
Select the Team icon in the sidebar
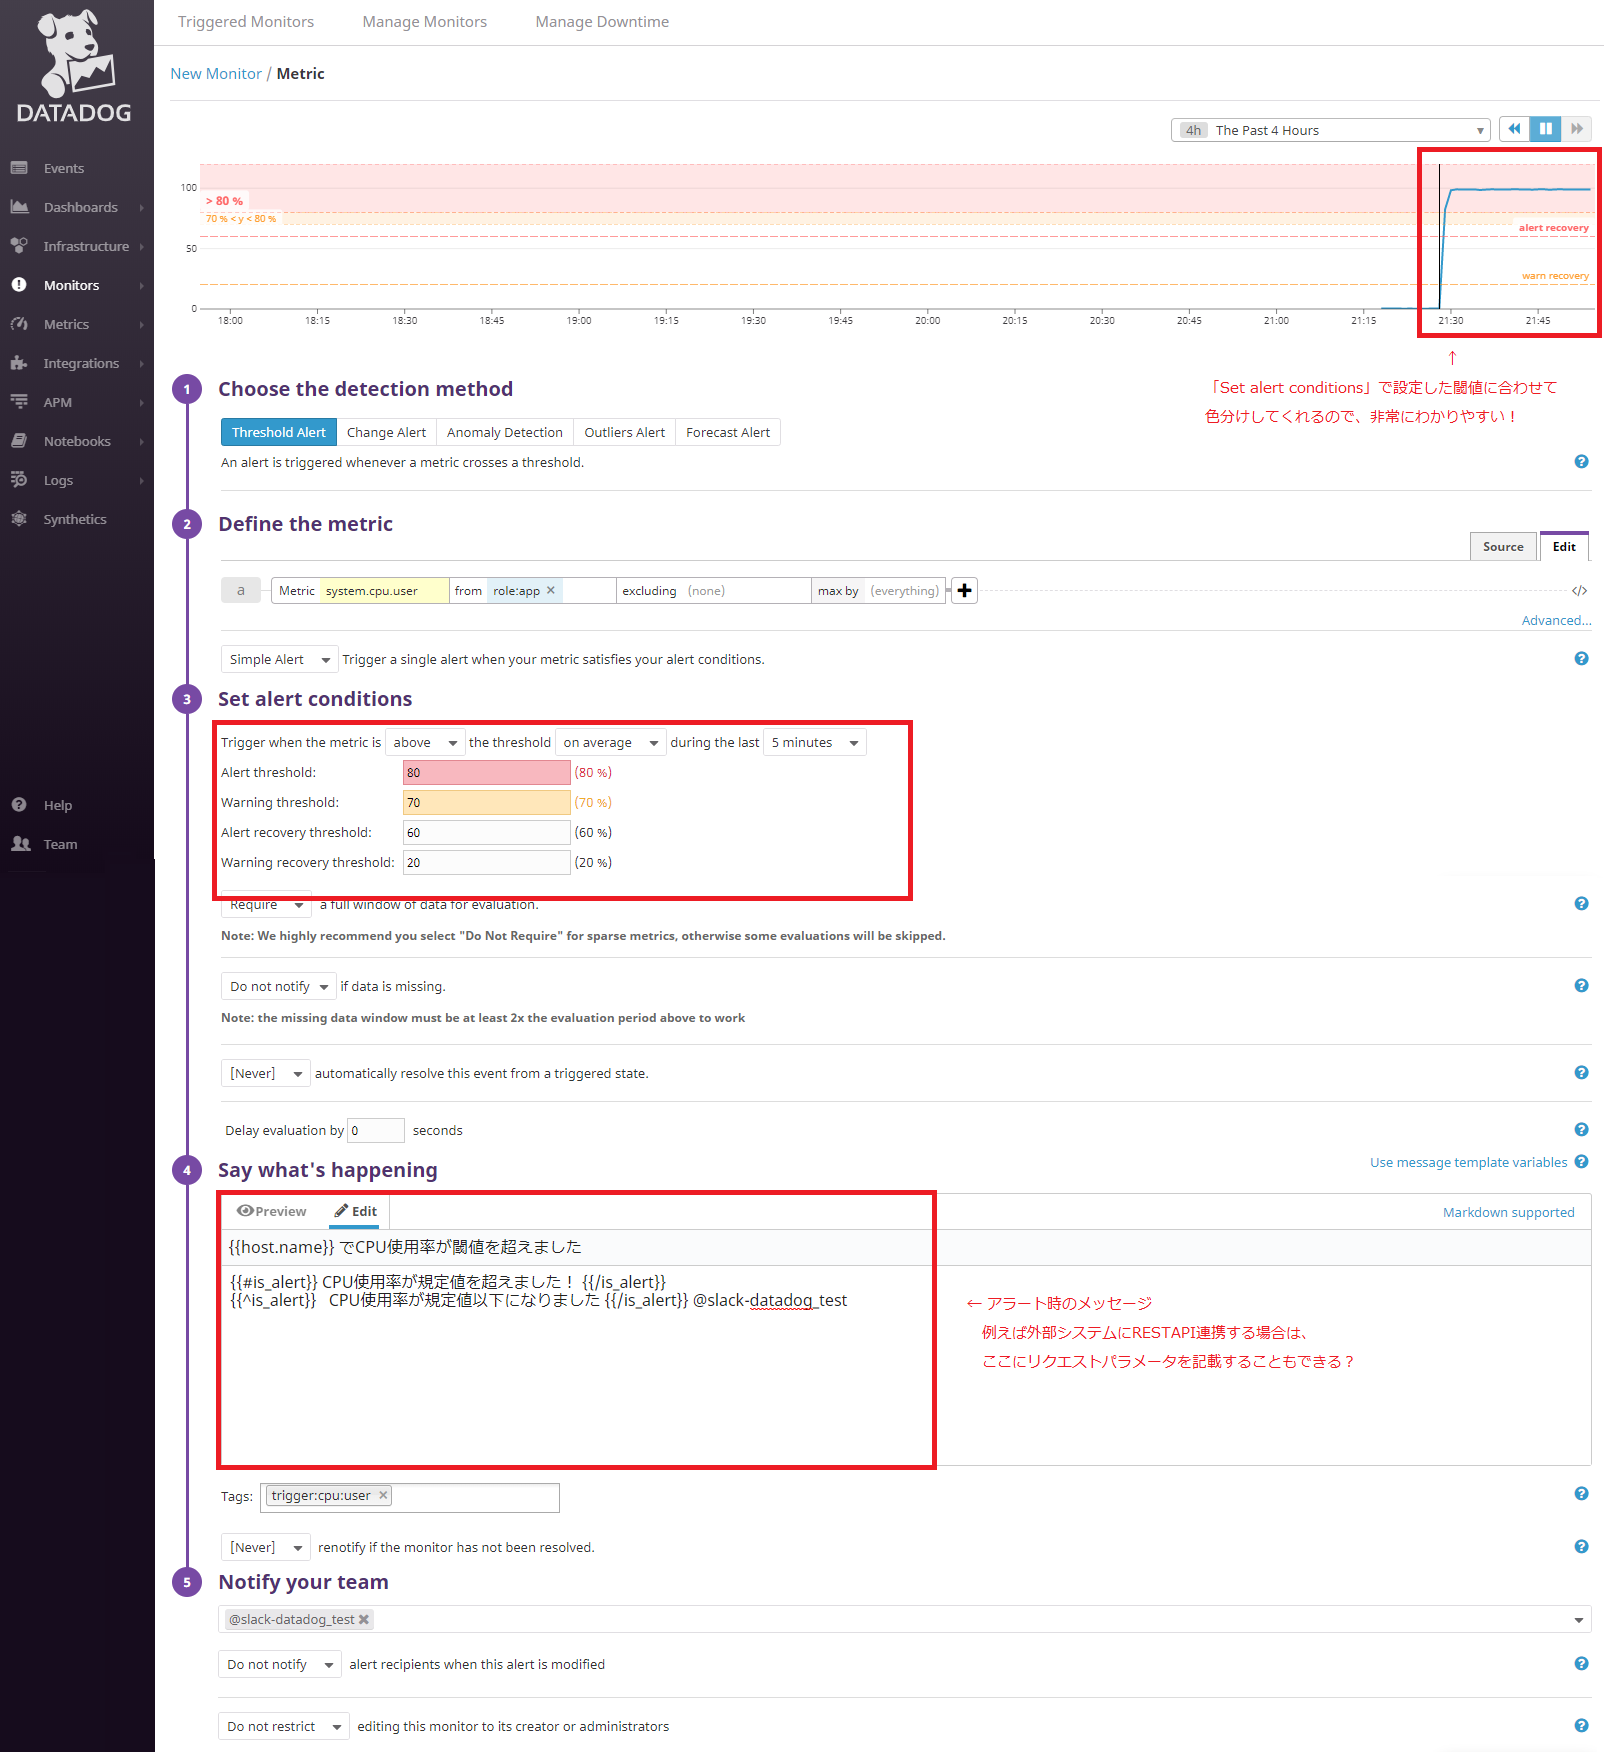click(x=20, y=843)
